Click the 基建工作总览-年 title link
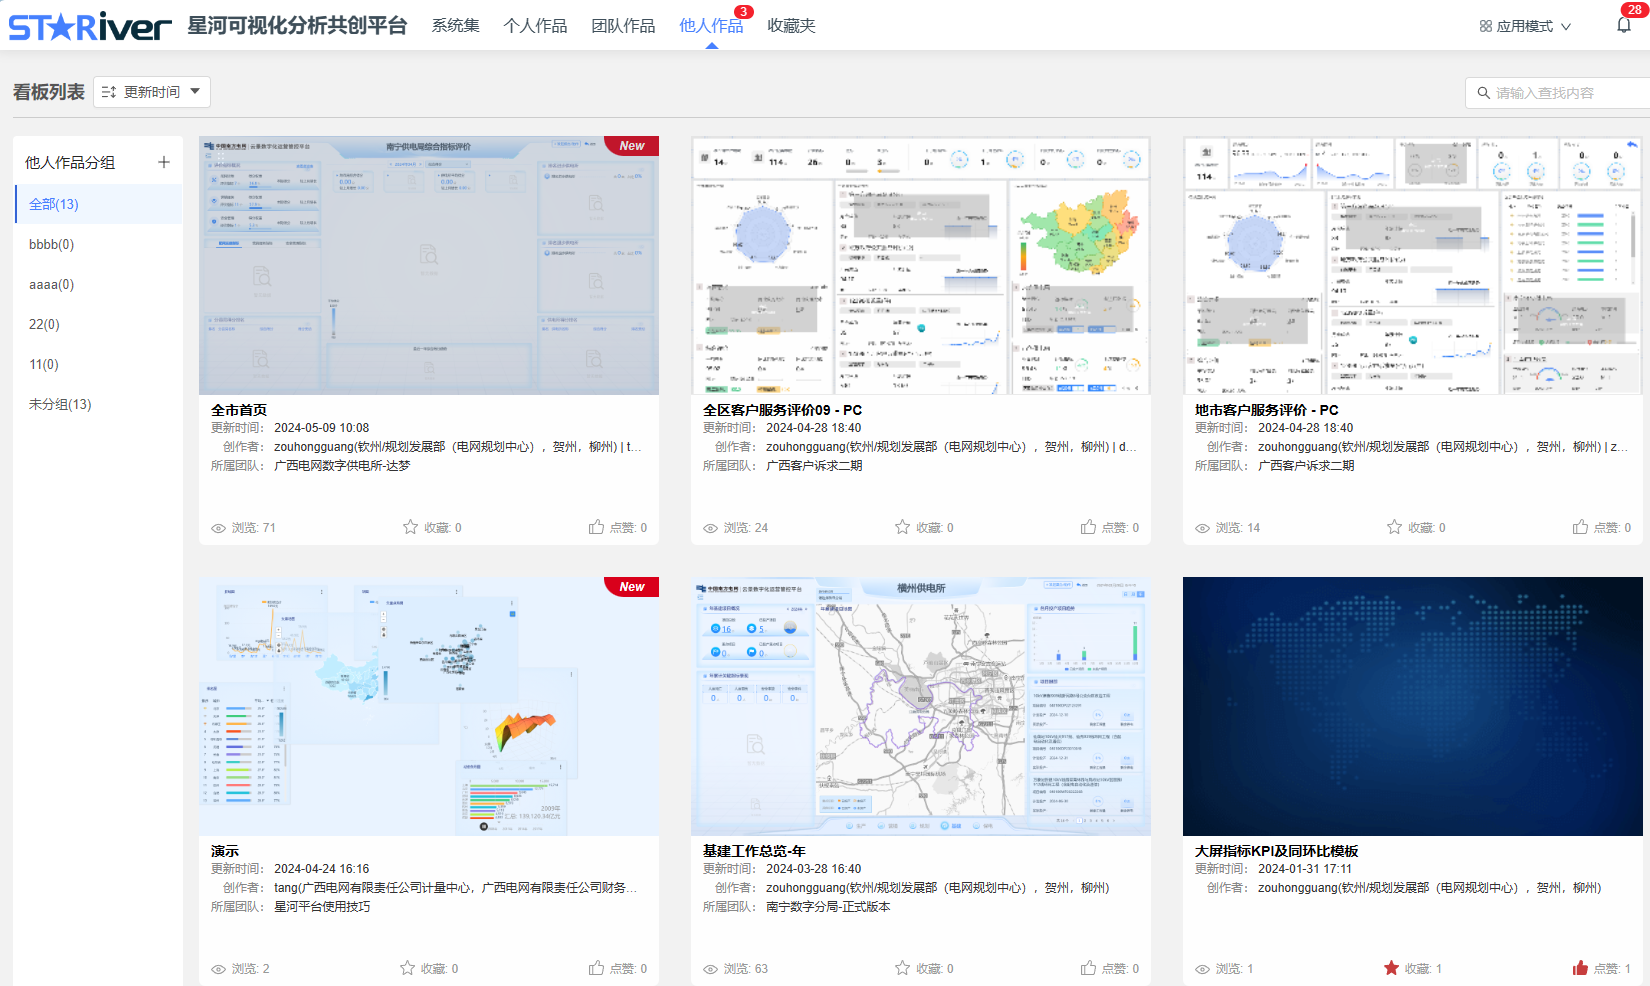 [x=754, y=851]
